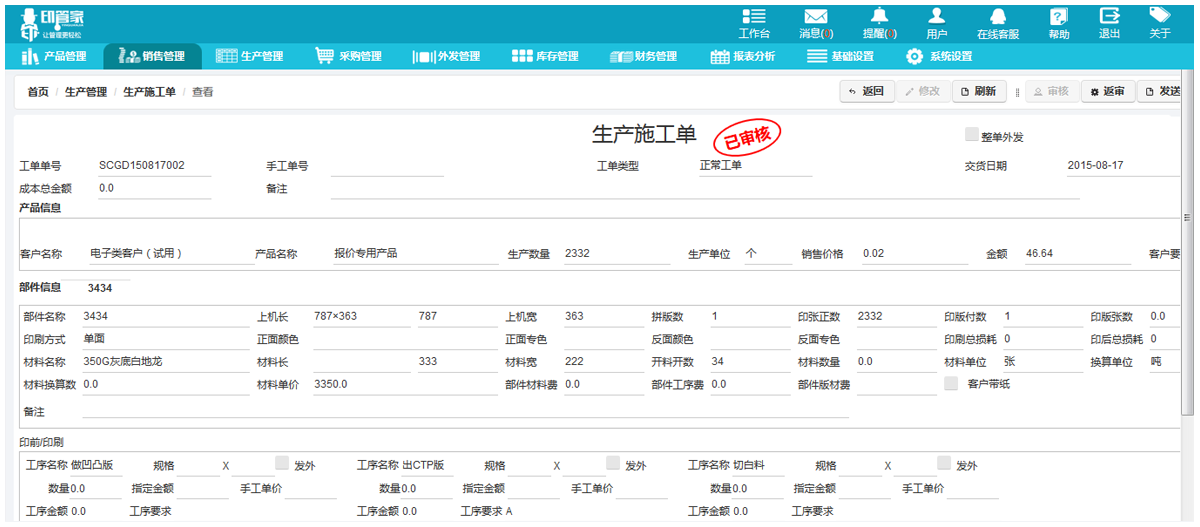Viewport: 1200px width, 527px height.
Task: Click the 刷新 refresh button
Action: [x=978, y=92]
